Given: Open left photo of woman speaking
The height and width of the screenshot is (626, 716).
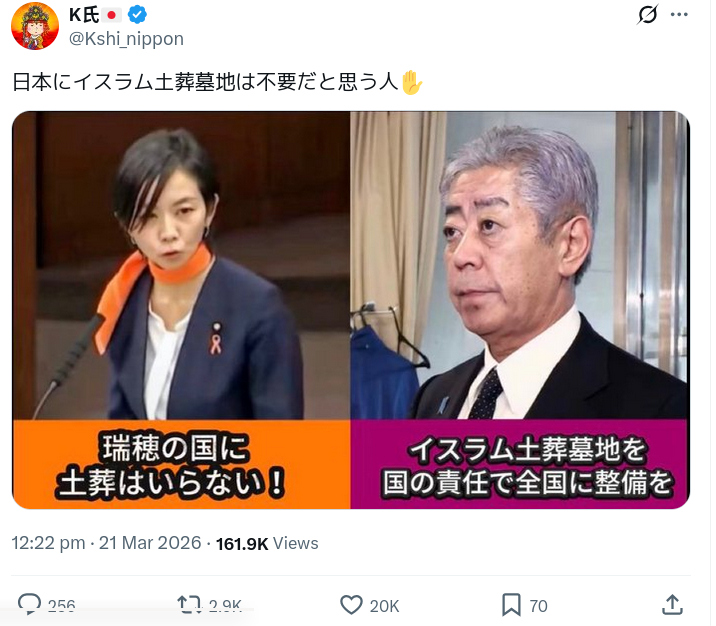Looking at the screenshot, I should [x=181, y=265].
